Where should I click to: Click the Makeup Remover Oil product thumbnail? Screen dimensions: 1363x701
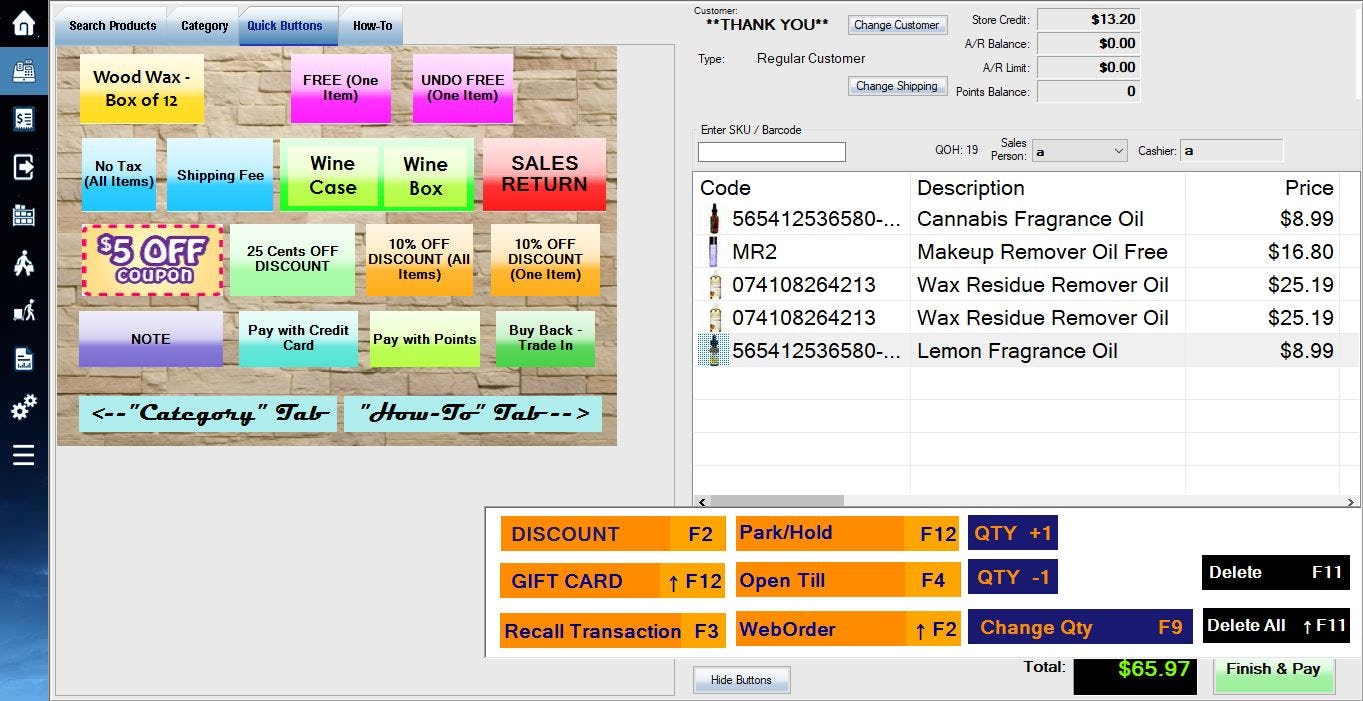(714, 252)
